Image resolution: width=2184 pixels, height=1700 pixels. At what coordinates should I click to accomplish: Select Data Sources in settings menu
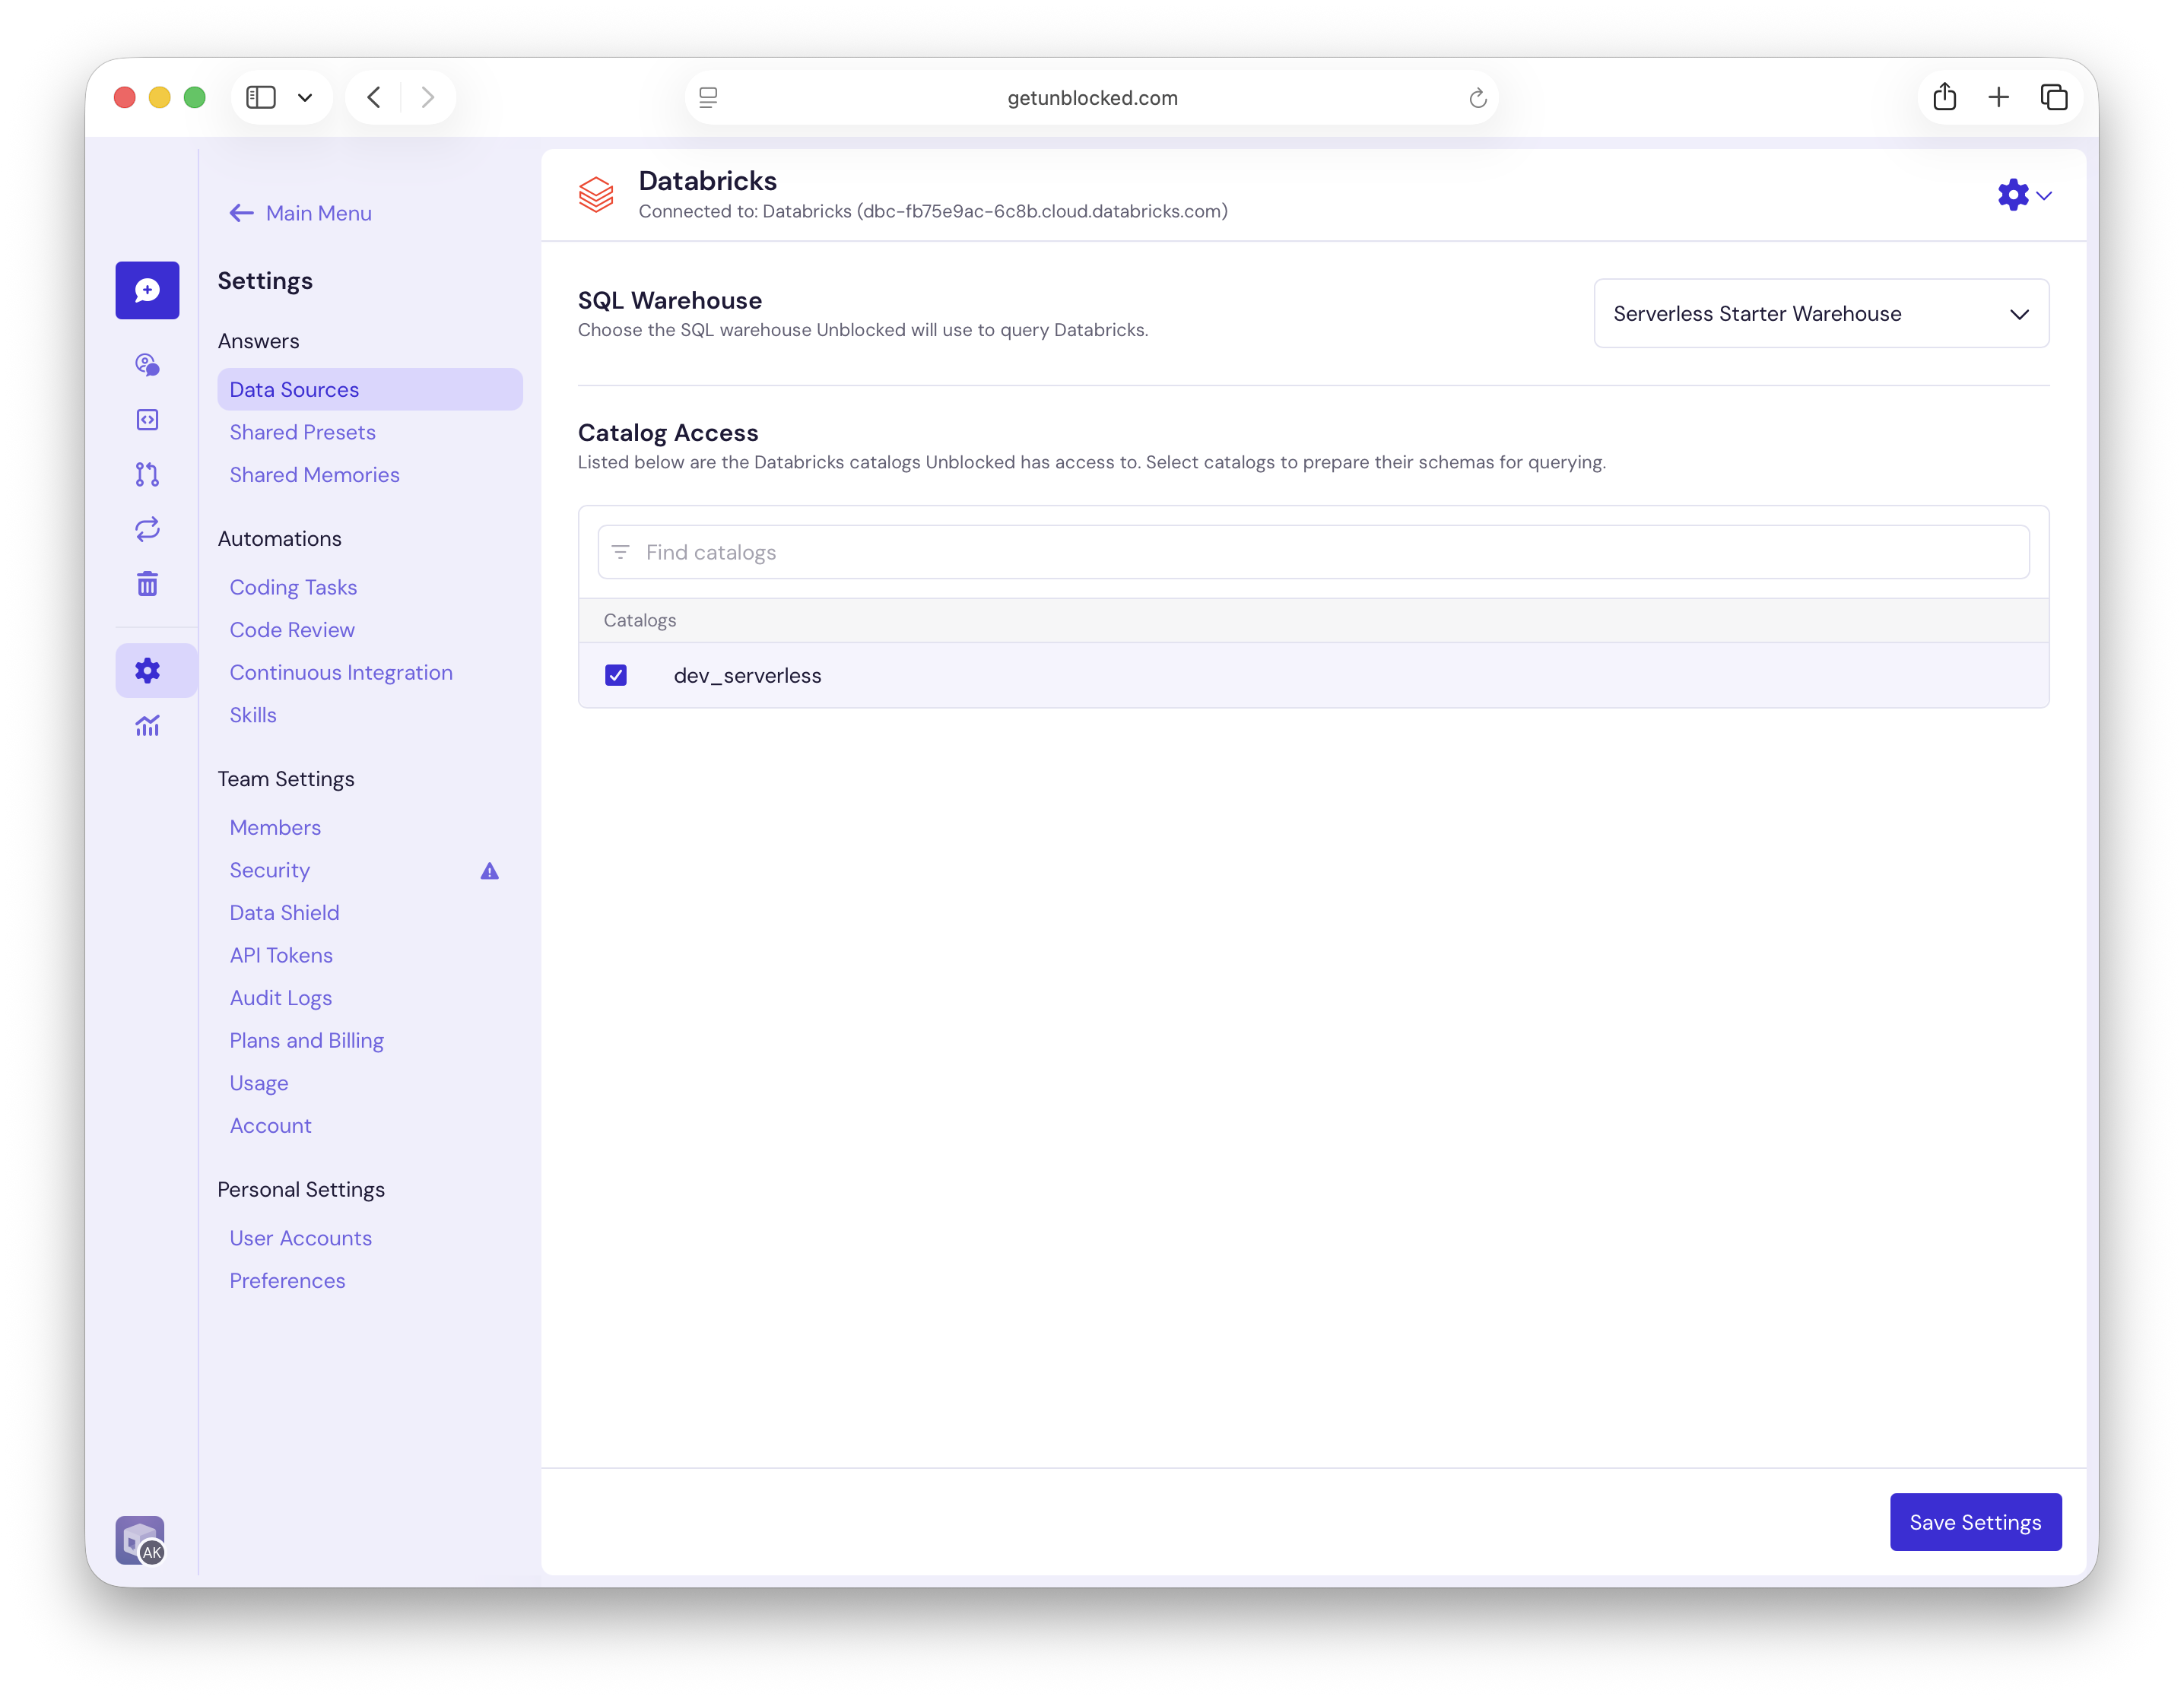coord(370,389)
